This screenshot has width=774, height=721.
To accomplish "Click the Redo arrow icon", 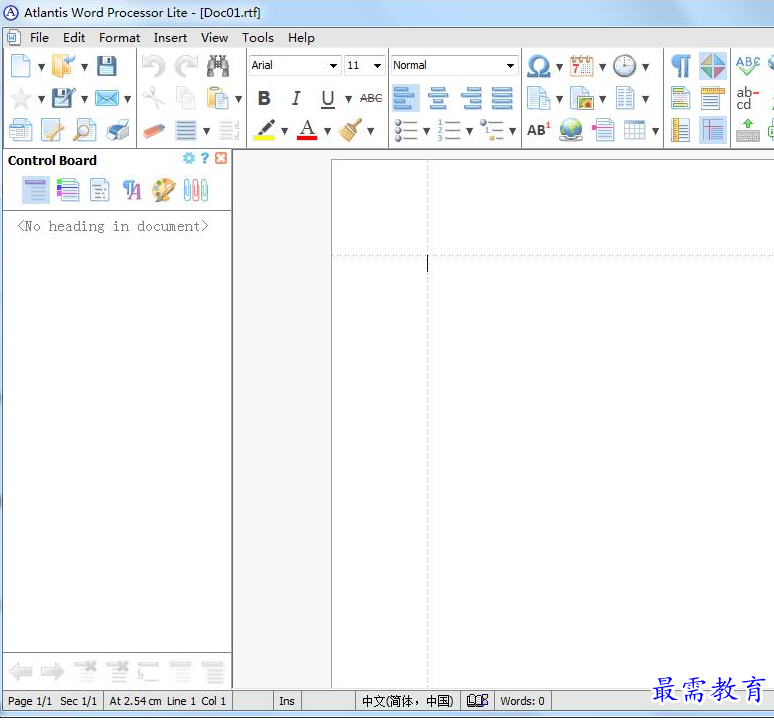I will point(186,66).
